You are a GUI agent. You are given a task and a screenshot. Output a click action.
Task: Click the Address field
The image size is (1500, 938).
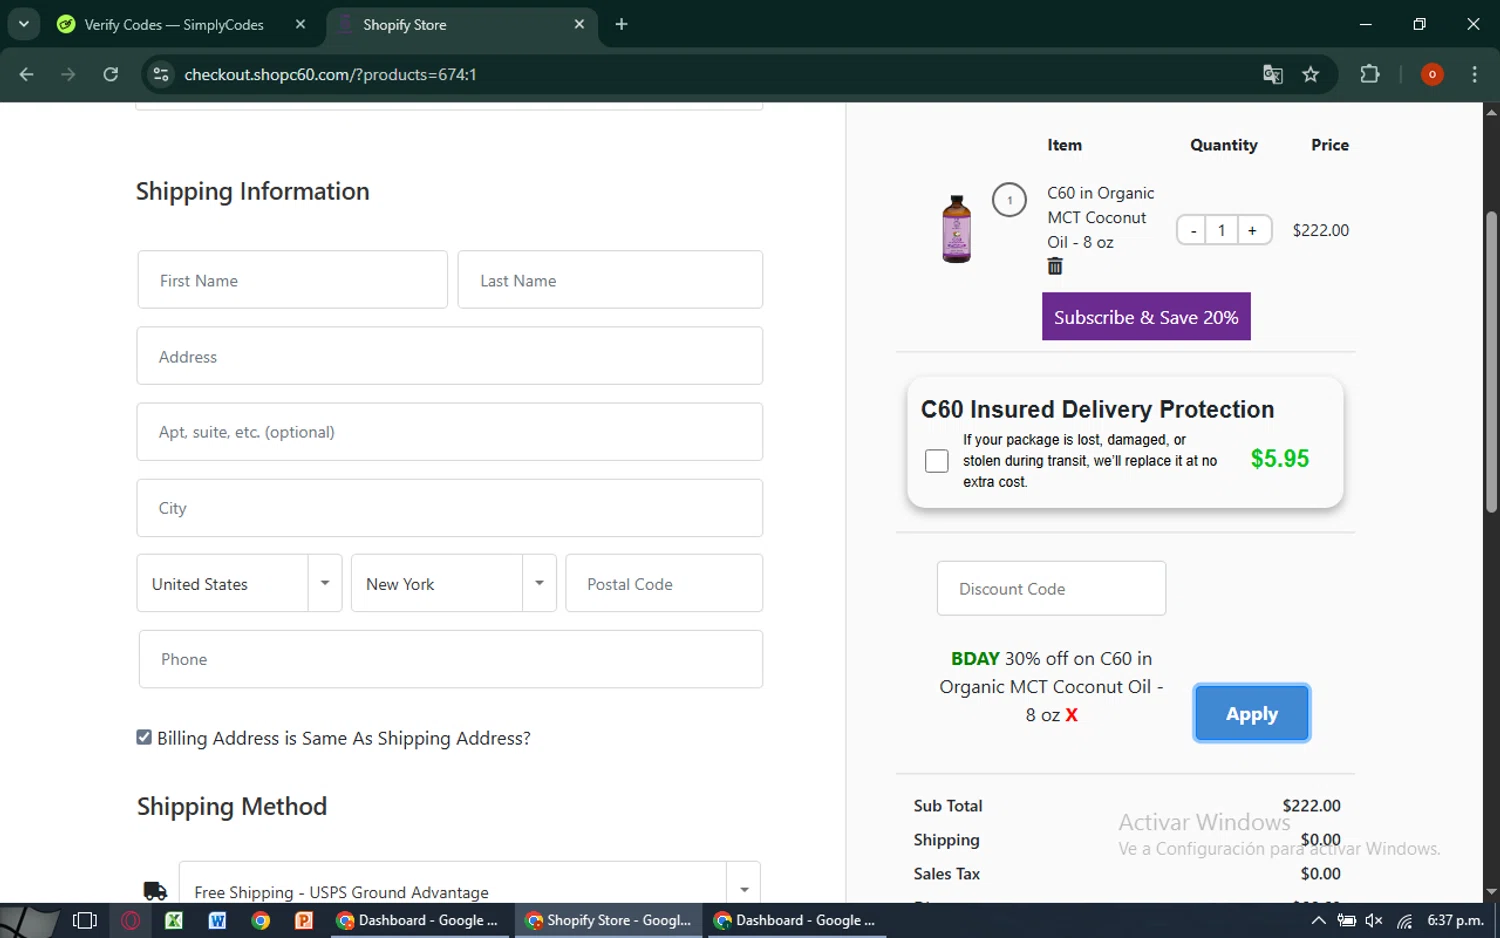[450, 356]
